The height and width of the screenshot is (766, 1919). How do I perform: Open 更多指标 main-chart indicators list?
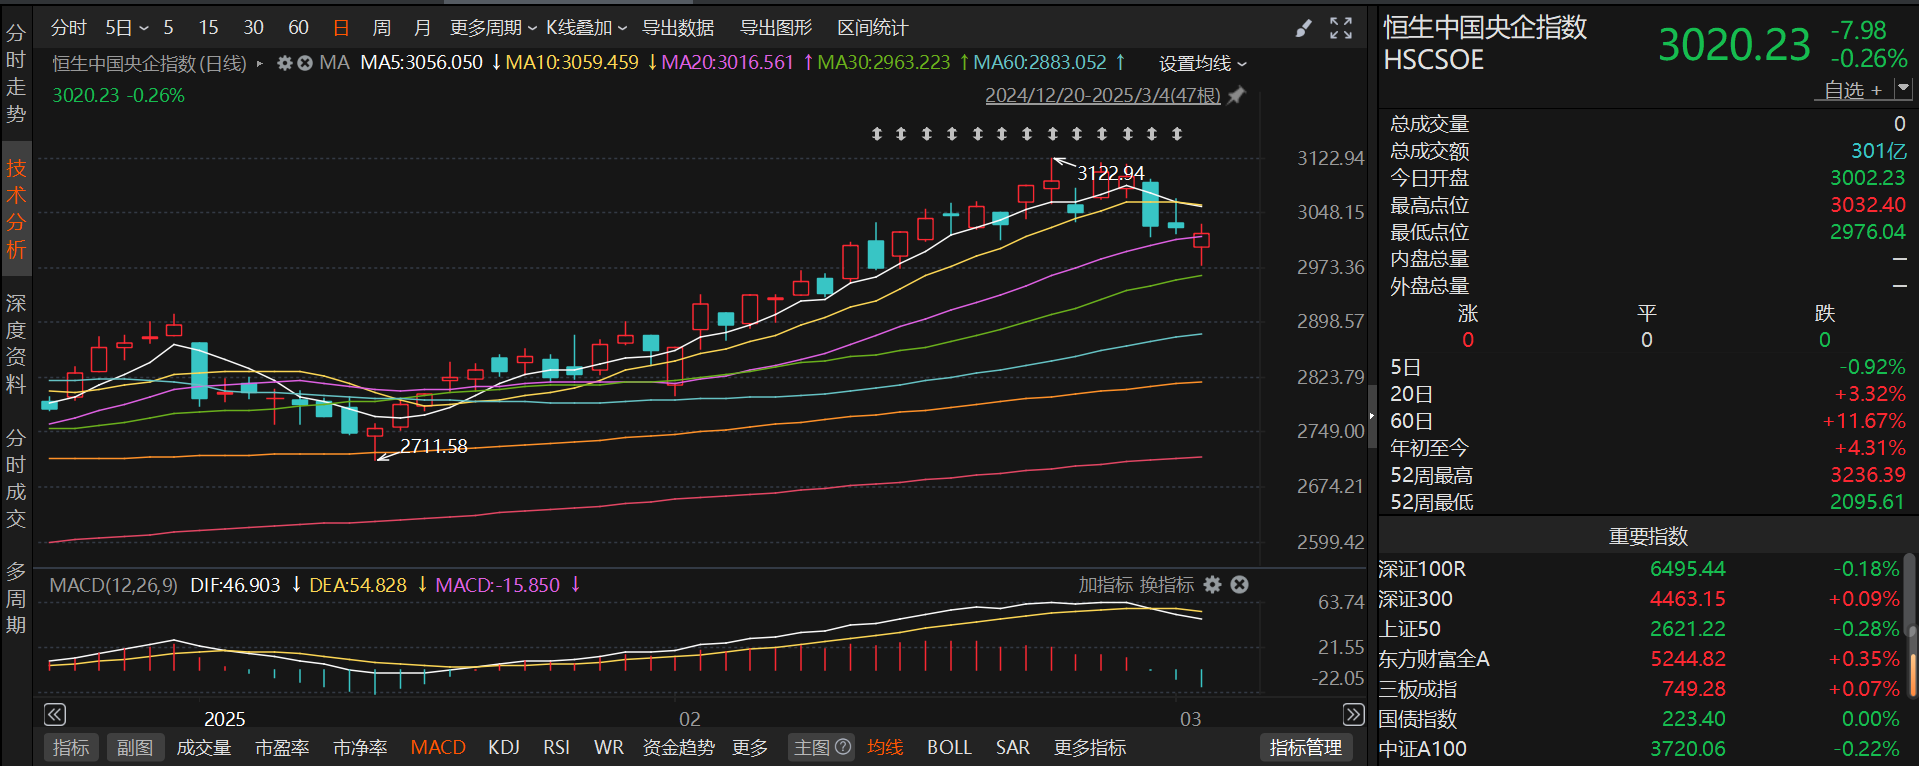pos(1090,747)
